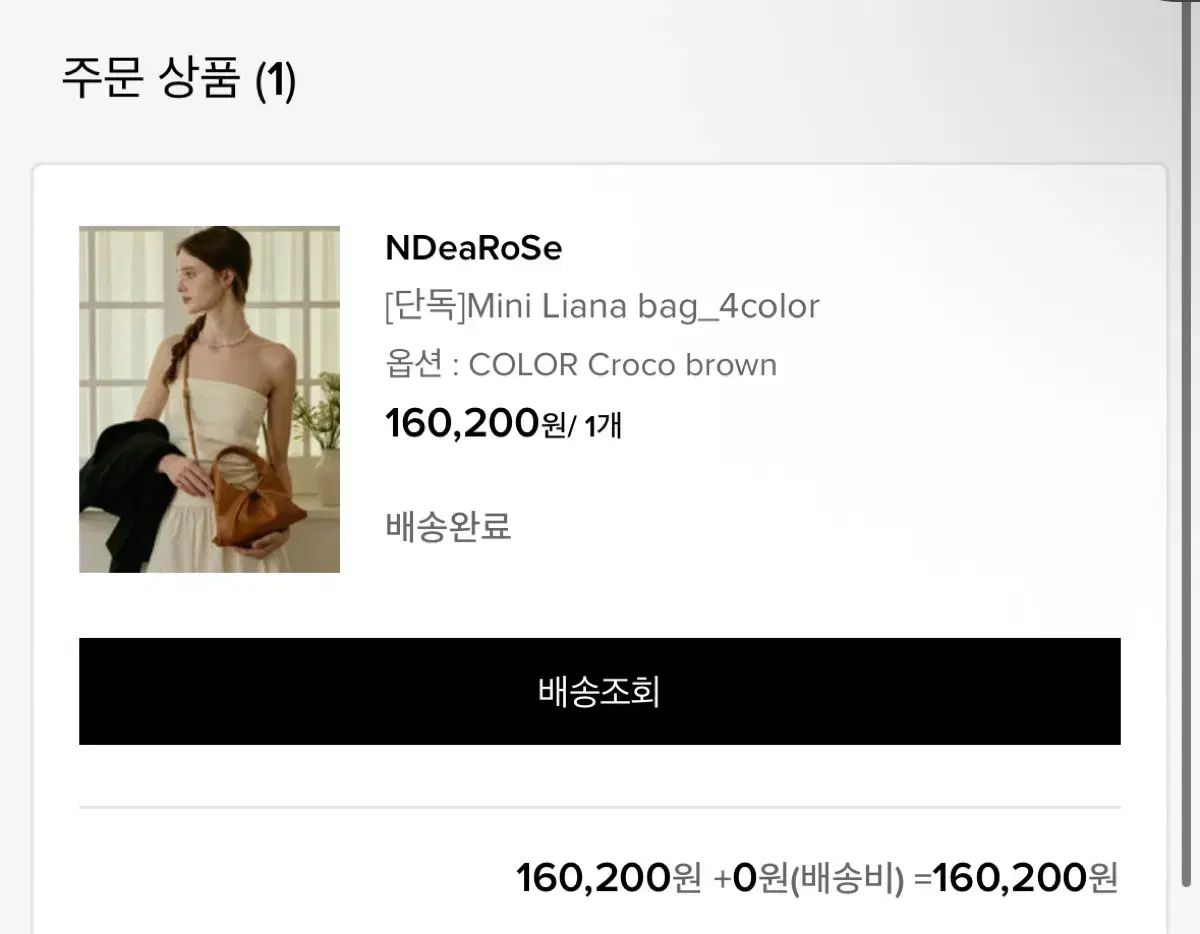The height and width of the screenshot is (934, 1200).
Task: Click the +0원(배송비) shipping fee text
Action: click(810, 879)
